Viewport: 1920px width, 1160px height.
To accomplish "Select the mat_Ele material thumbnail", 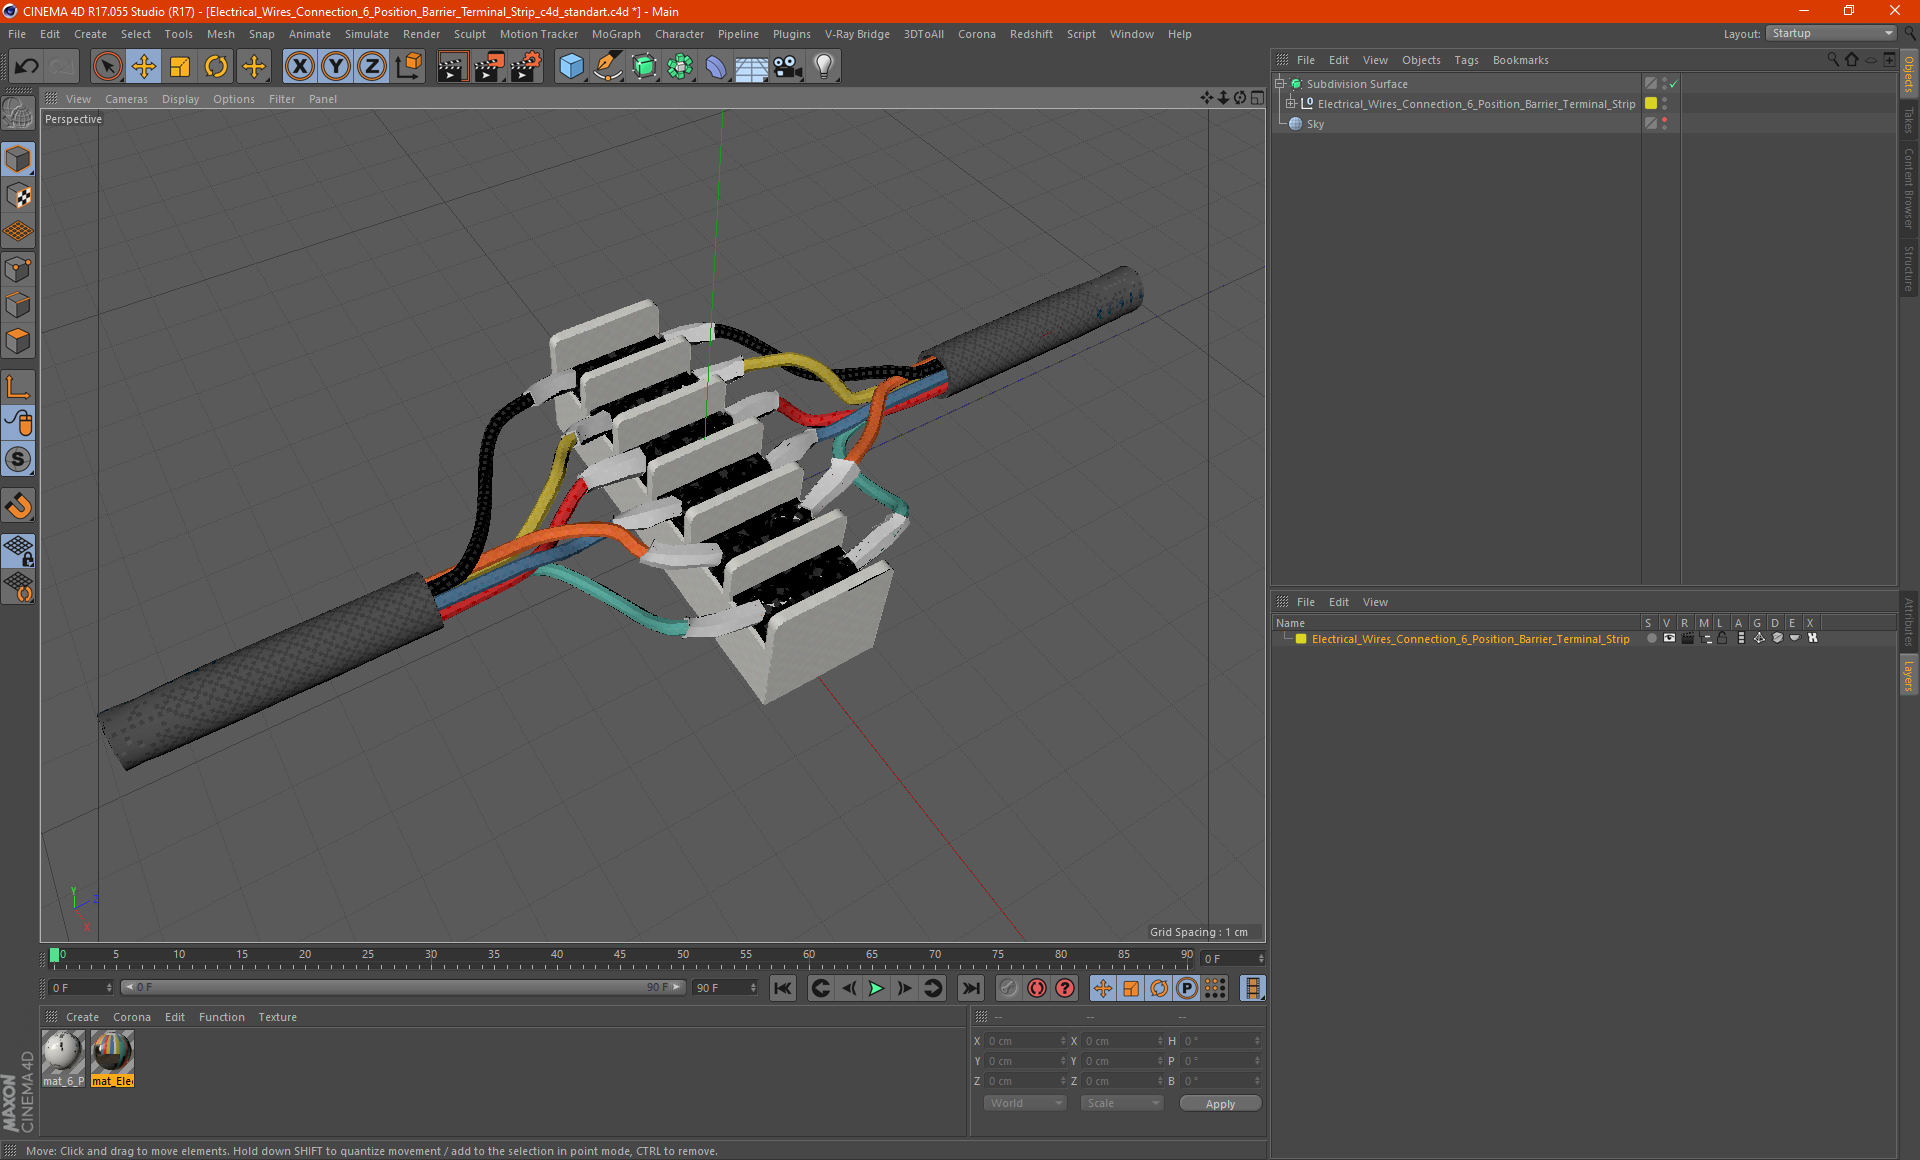I will (x=112, y=1053).
